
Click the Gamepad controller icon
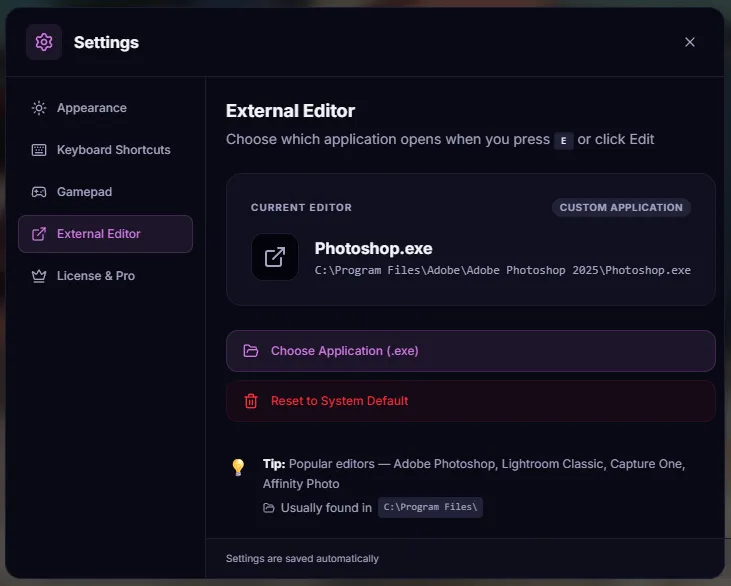[39, 192]
